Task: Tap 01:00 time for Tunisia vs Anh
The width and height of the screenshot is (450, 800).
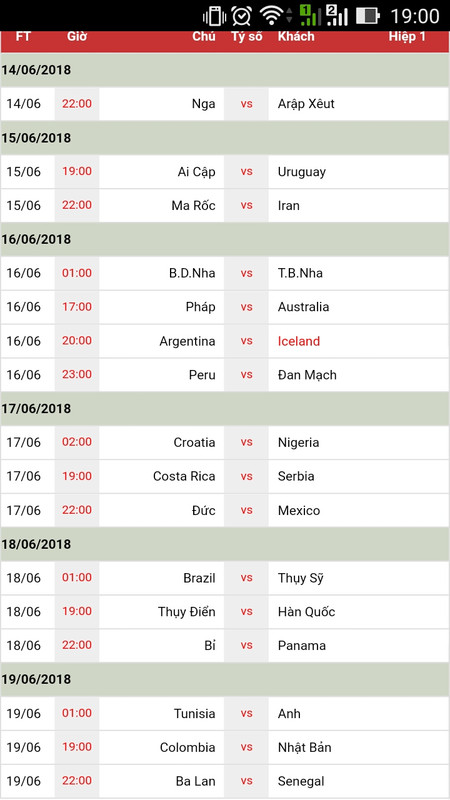Action: pyautogui.click(x=77, y=713)
